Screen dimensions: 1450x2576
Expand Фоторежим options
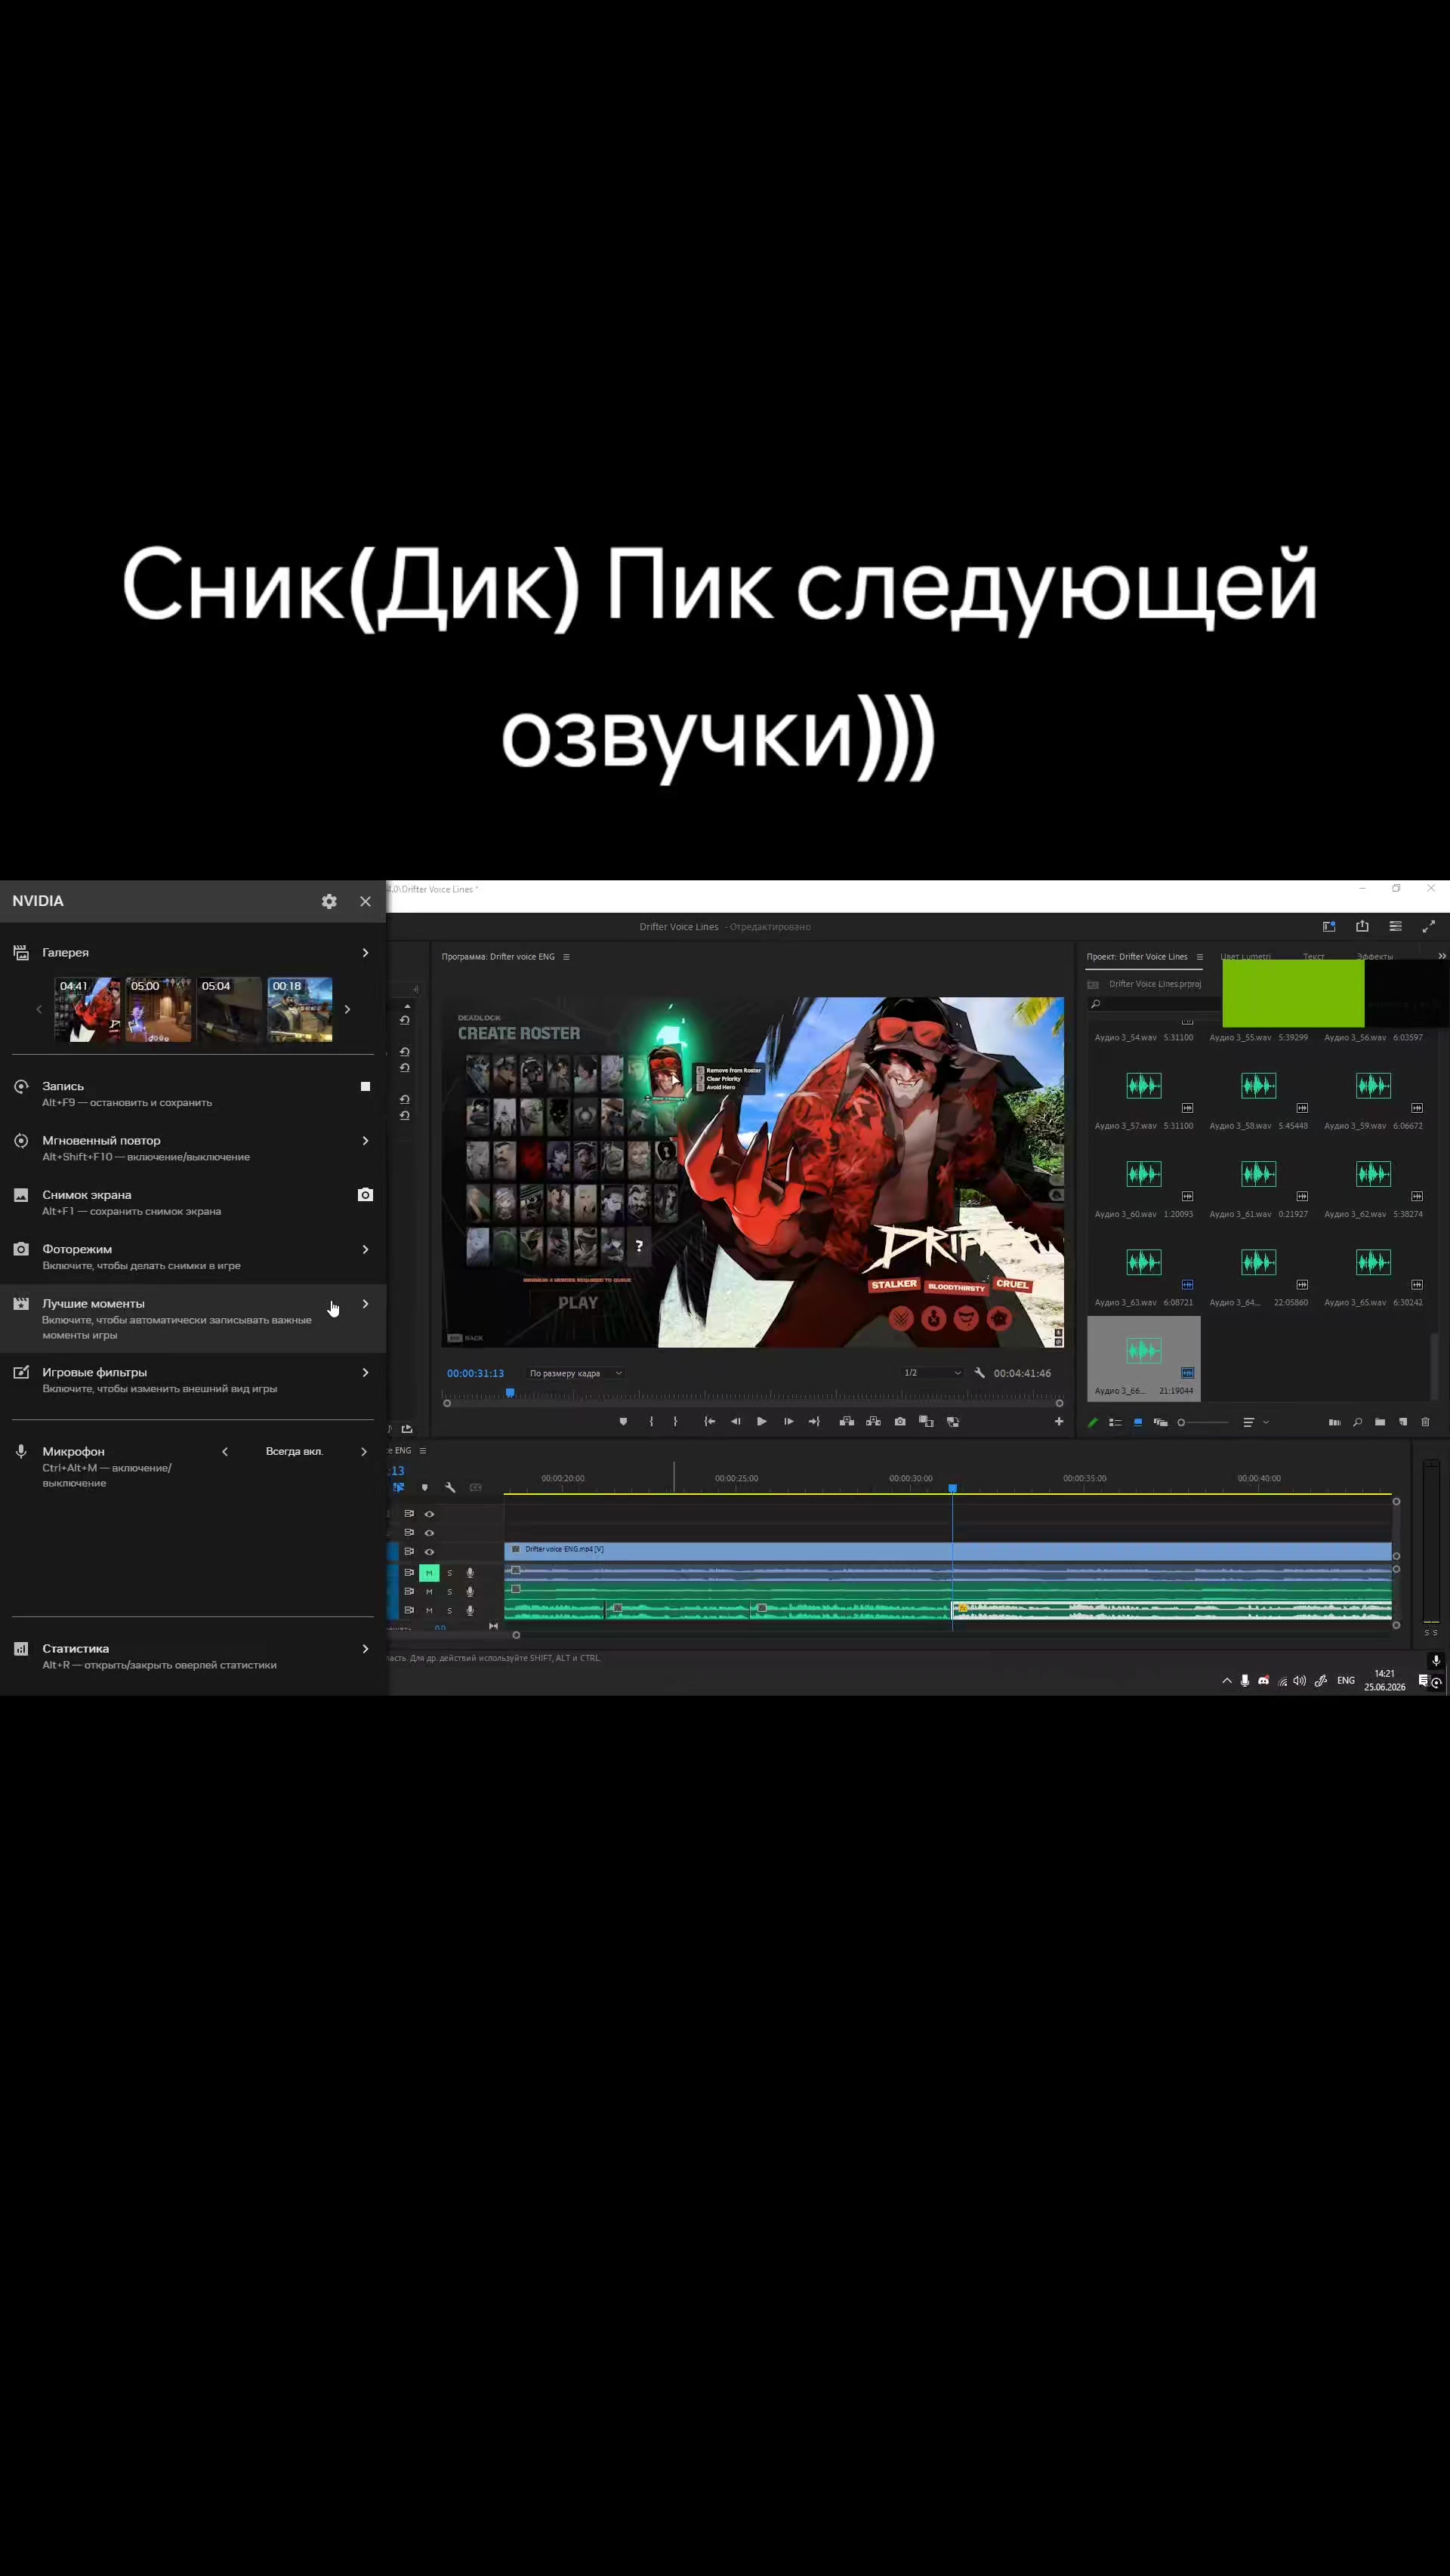tap(365, 1250)
